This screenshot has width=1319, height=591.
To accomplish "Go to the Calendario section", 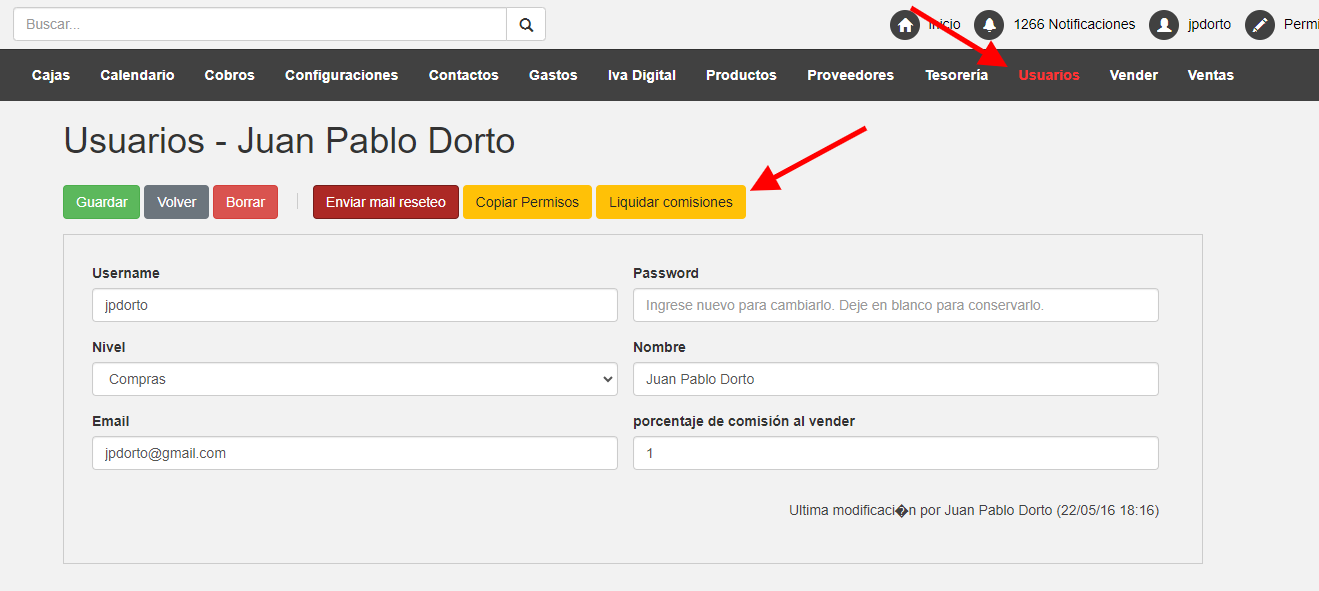I will (x=137, y=75).
